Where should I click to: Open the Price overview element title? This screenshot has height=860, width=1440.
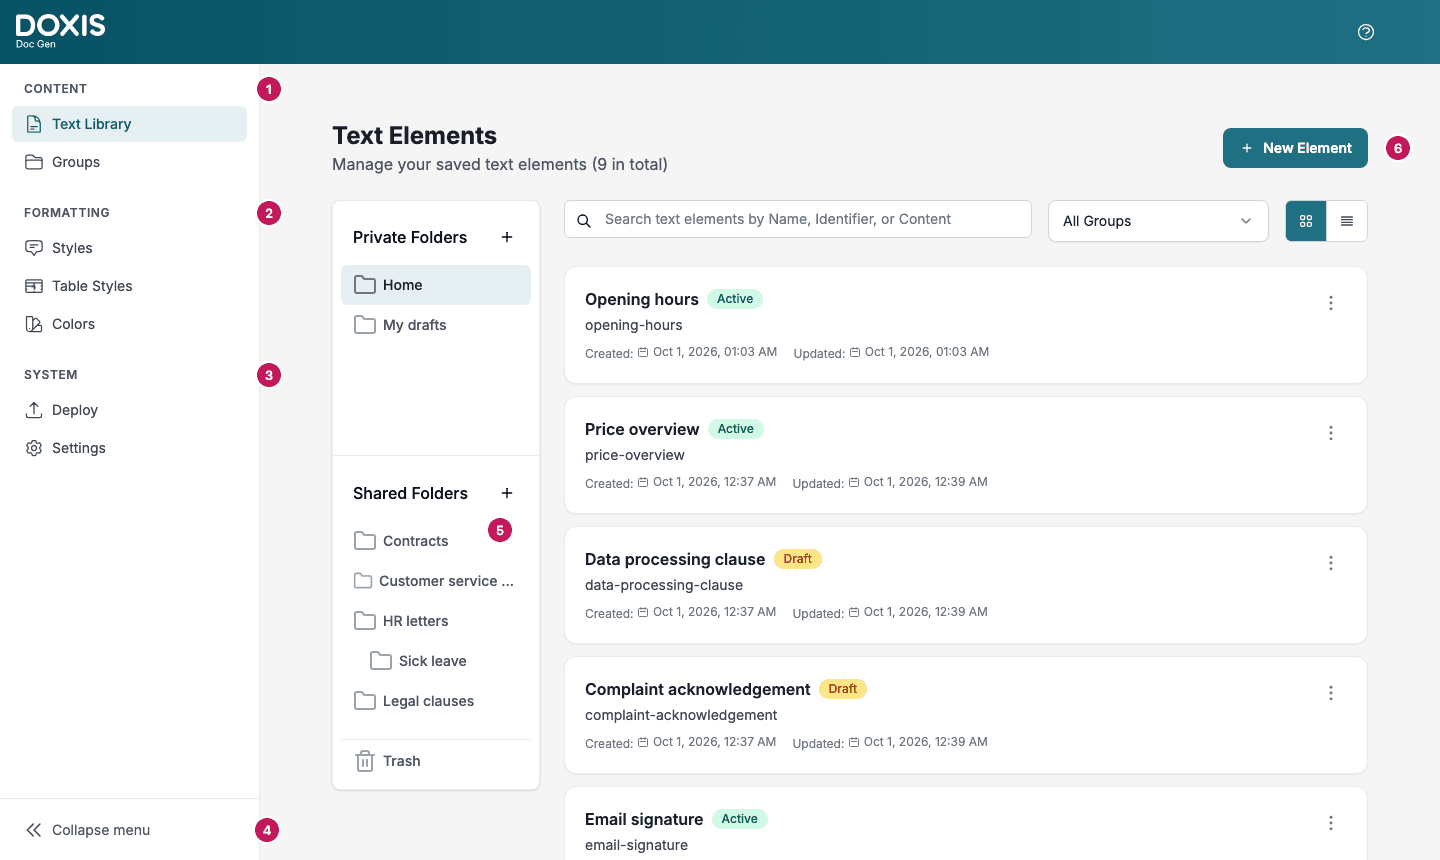point(642,429)
